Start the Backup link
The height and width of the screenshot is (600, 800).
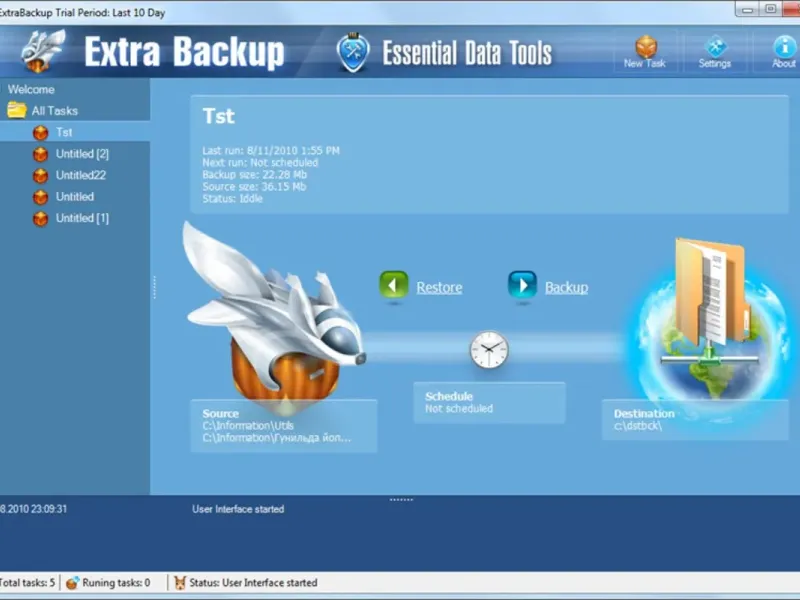(x=566, y=287)
